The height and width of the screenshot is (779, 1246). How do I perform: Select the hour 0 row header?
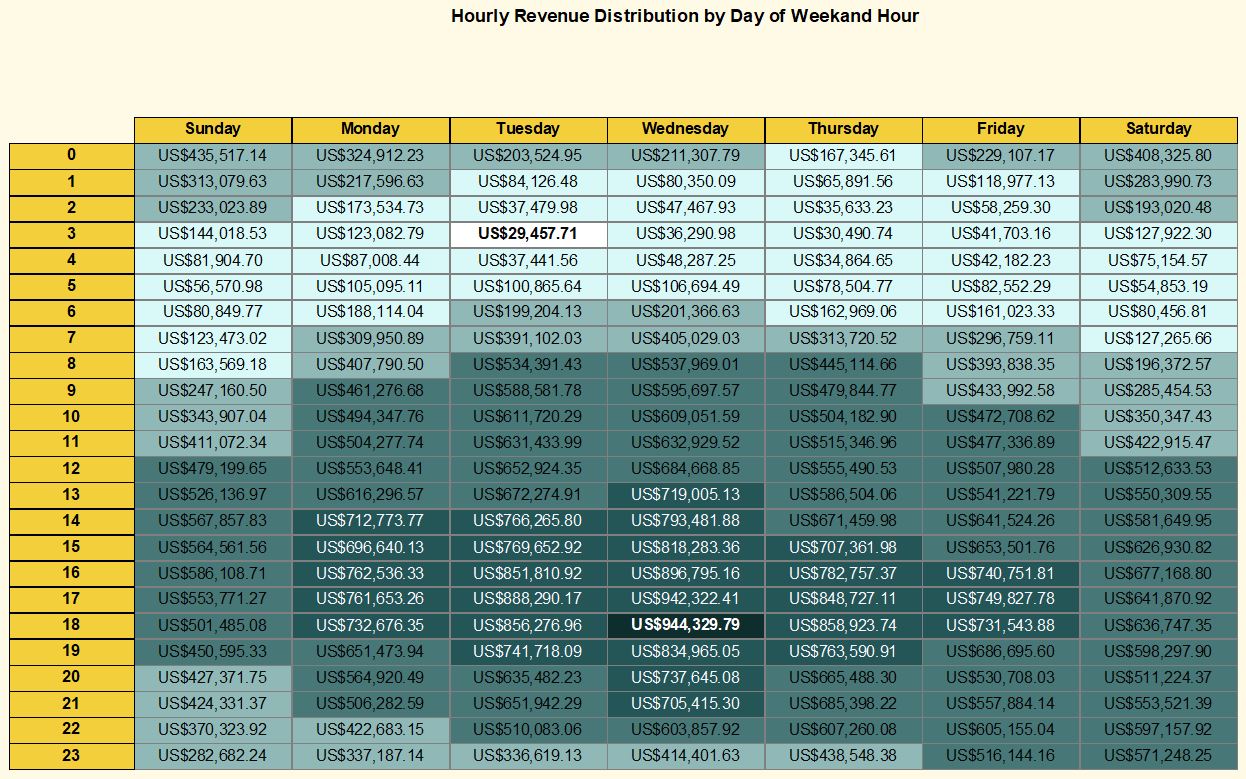71,155
